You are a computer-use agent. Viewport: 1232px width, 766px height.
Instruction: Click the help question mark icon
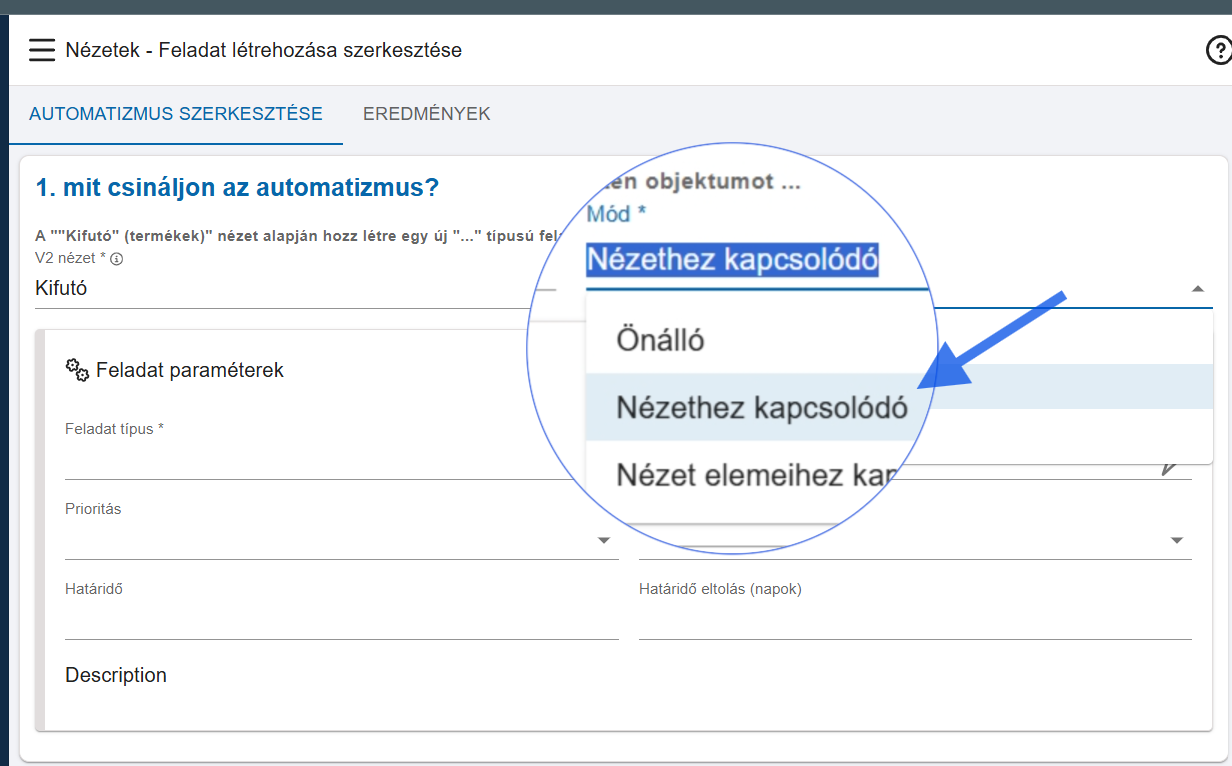(1218, 50)
